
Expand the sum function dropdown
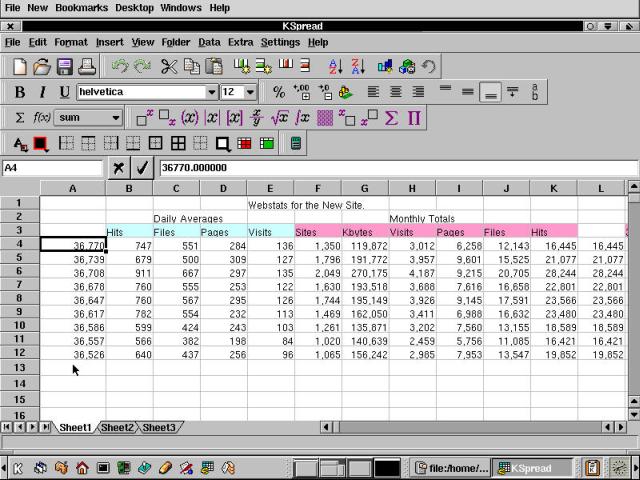point(116,118)
